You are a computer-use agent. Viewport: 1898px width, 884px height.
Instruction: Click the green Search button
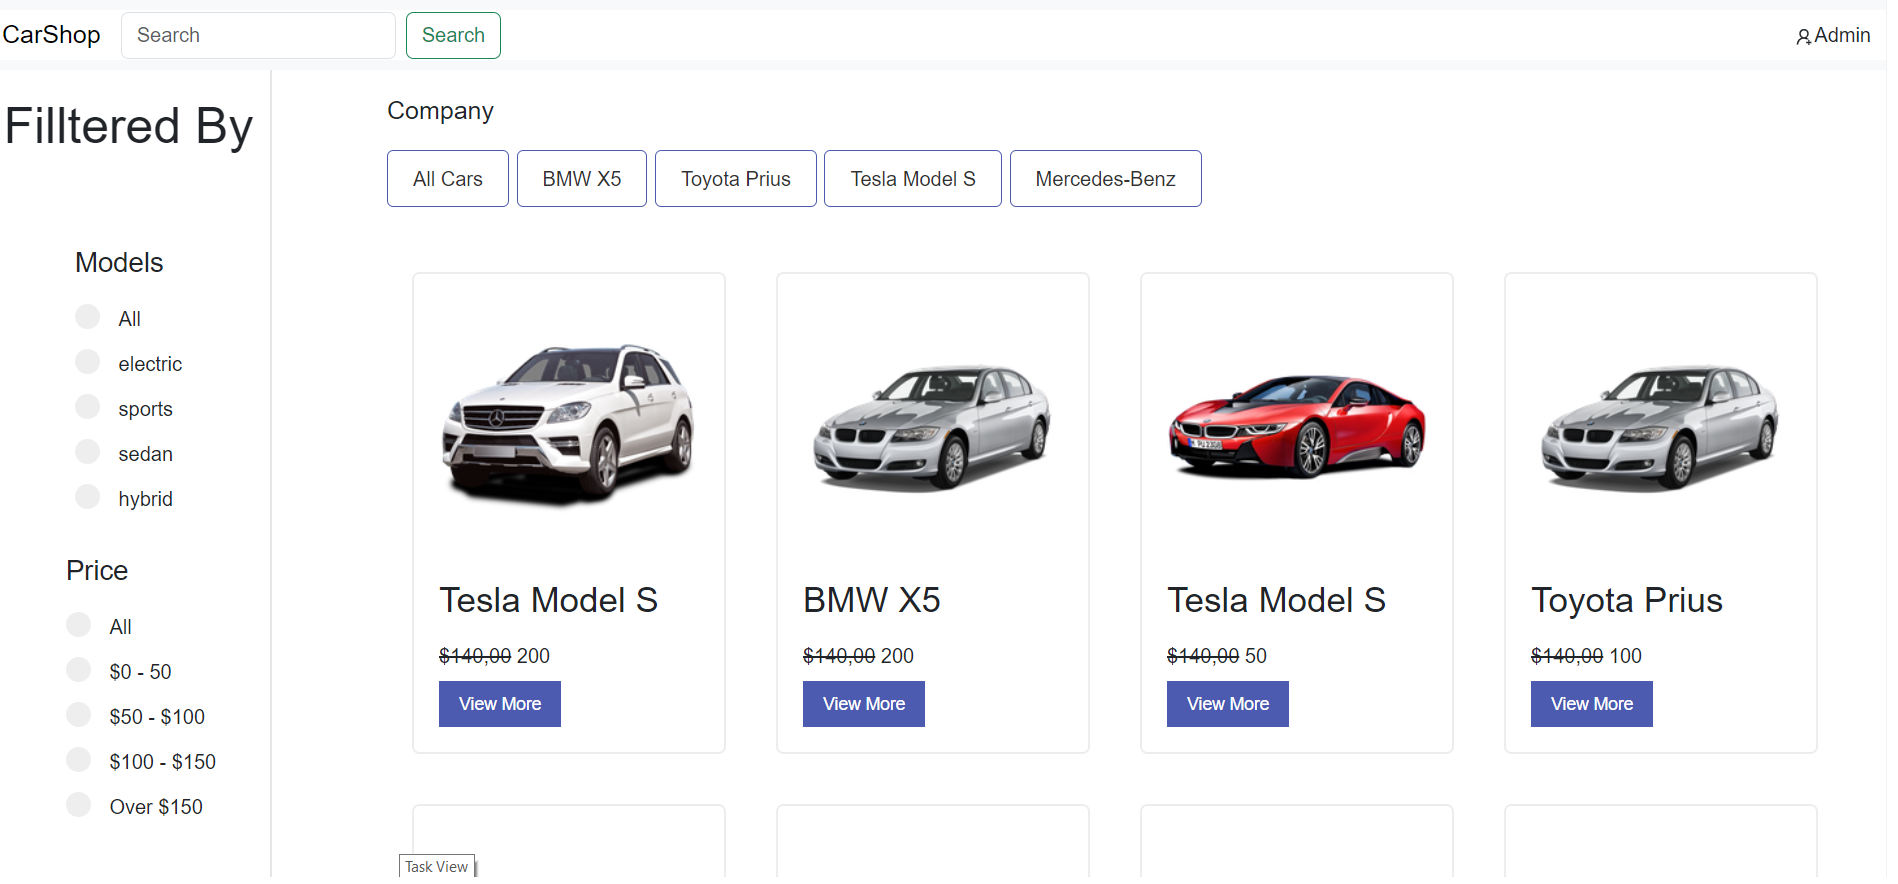(x=453, y=35)
